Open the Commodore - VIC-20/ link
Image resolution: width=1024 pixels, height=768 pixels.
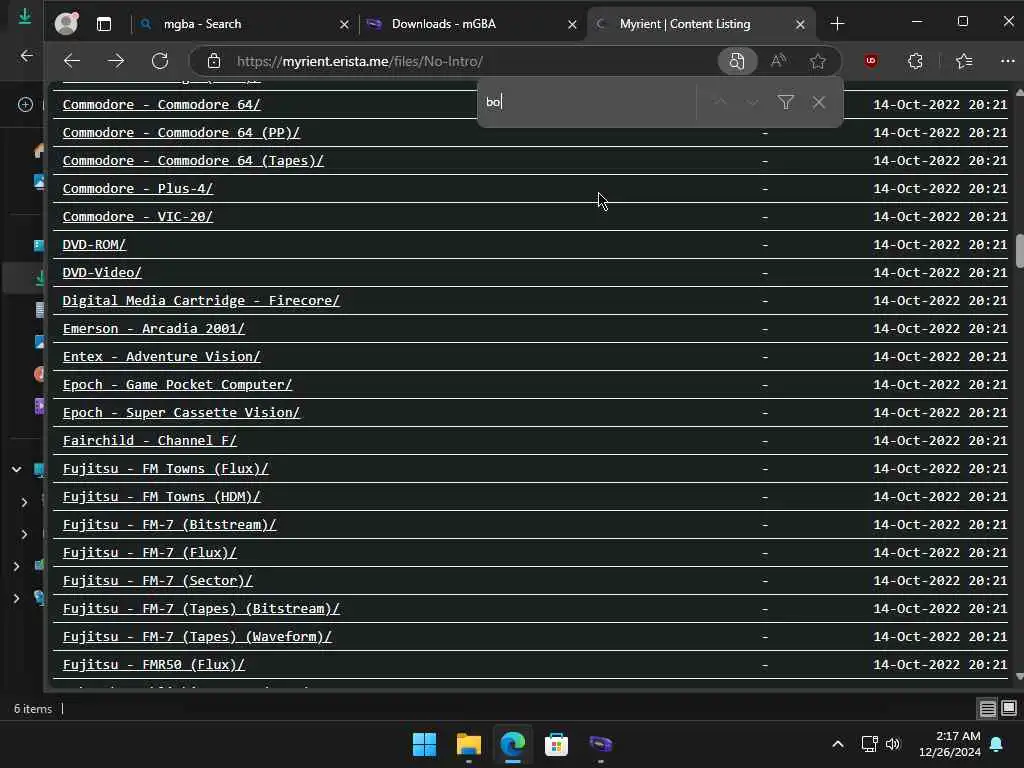pos(138,217)
